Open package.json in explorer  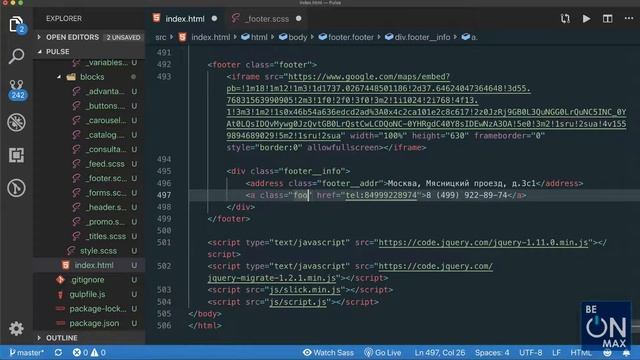click(x=94, y=323)
